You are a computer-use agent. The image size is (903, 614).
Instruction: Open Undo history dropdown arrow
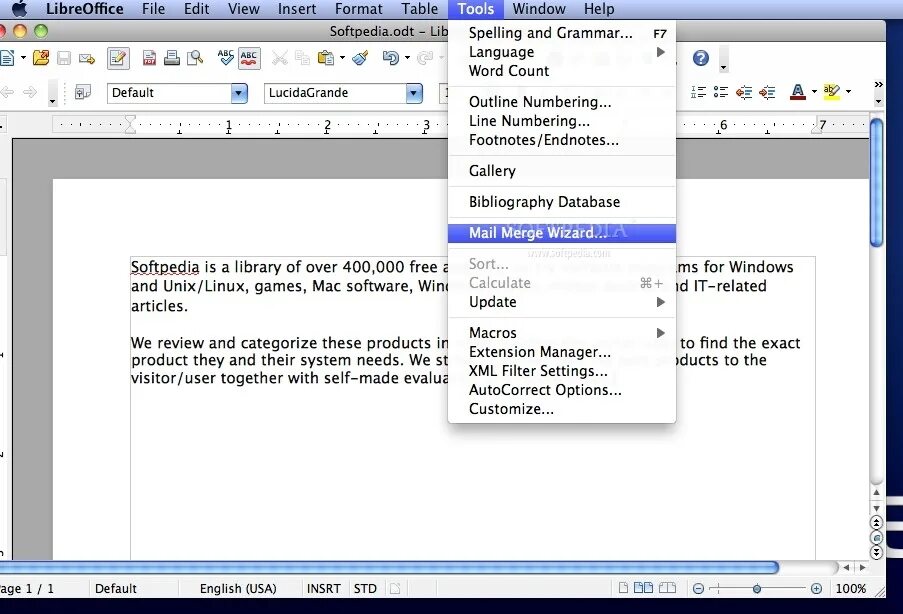pyautogui.click(x=407, y=58)
